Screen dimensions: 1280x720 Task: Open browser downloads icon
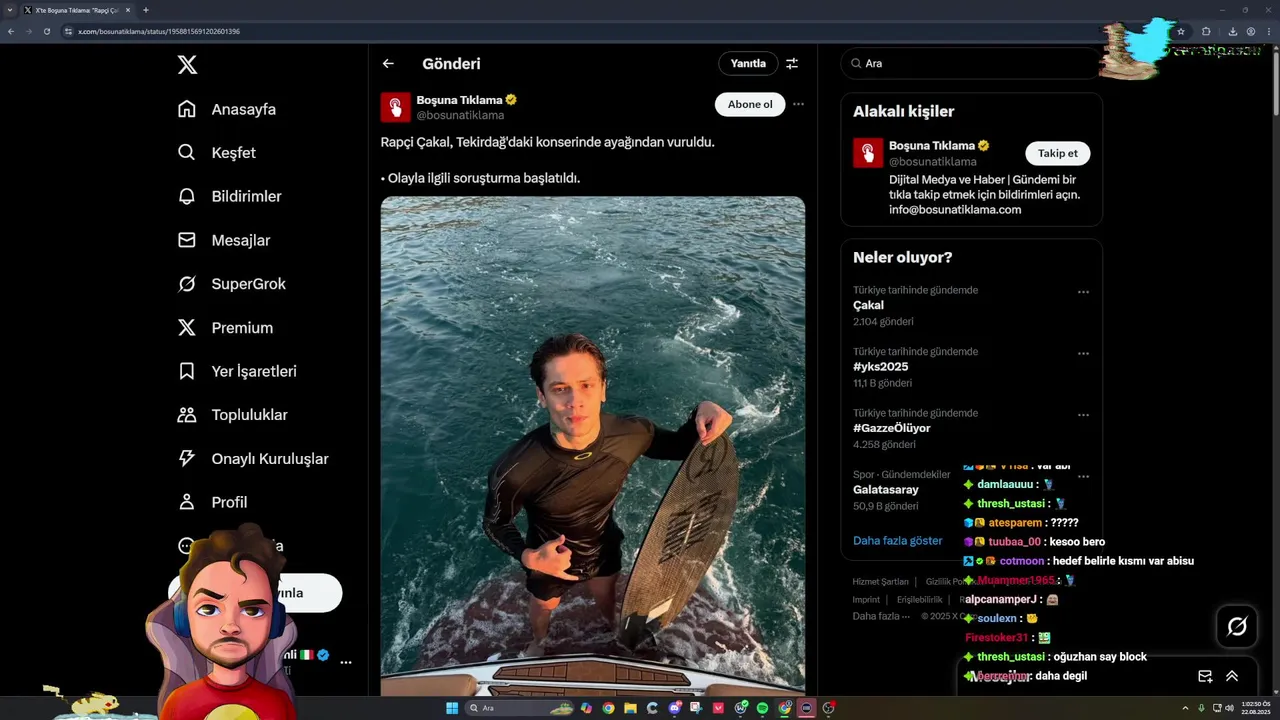pyautogui.click(x=1232, y=31)
